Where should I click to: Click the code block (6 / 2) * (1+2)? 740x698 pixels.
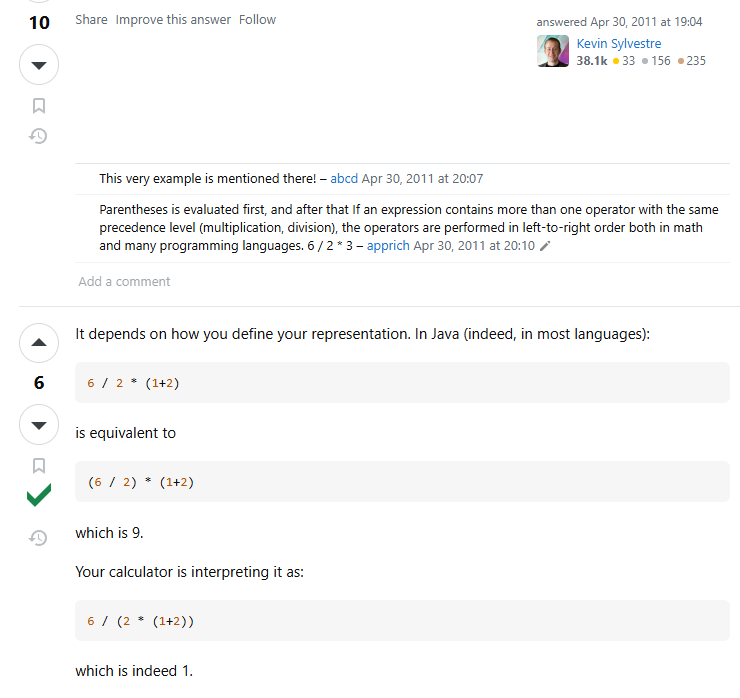pyautogui.click(x=402, y=481)
